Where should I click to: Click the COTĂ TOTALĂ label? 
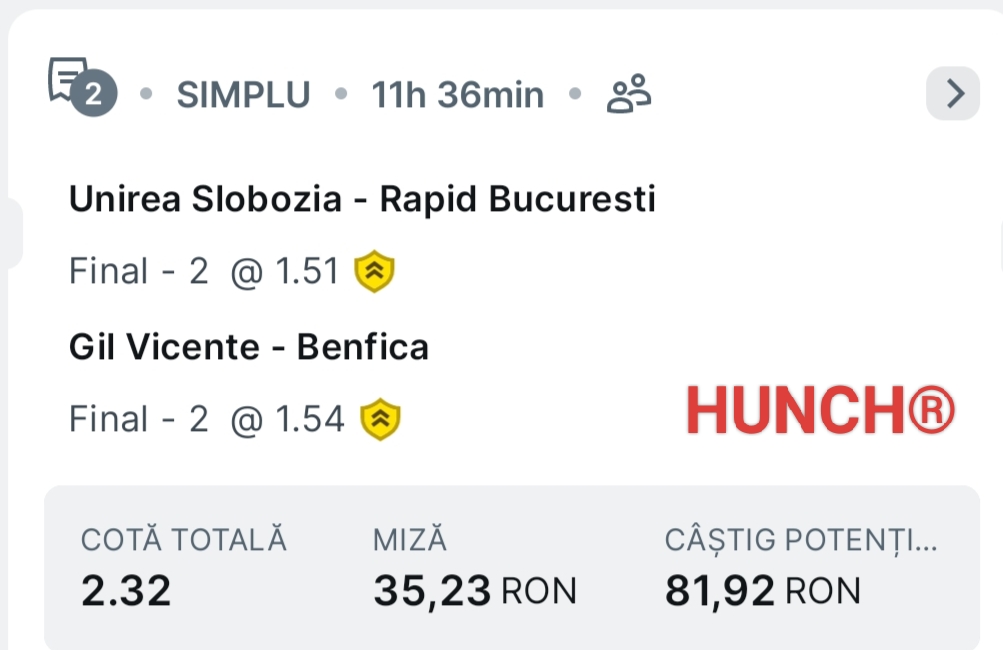click(x=184, y=540)
